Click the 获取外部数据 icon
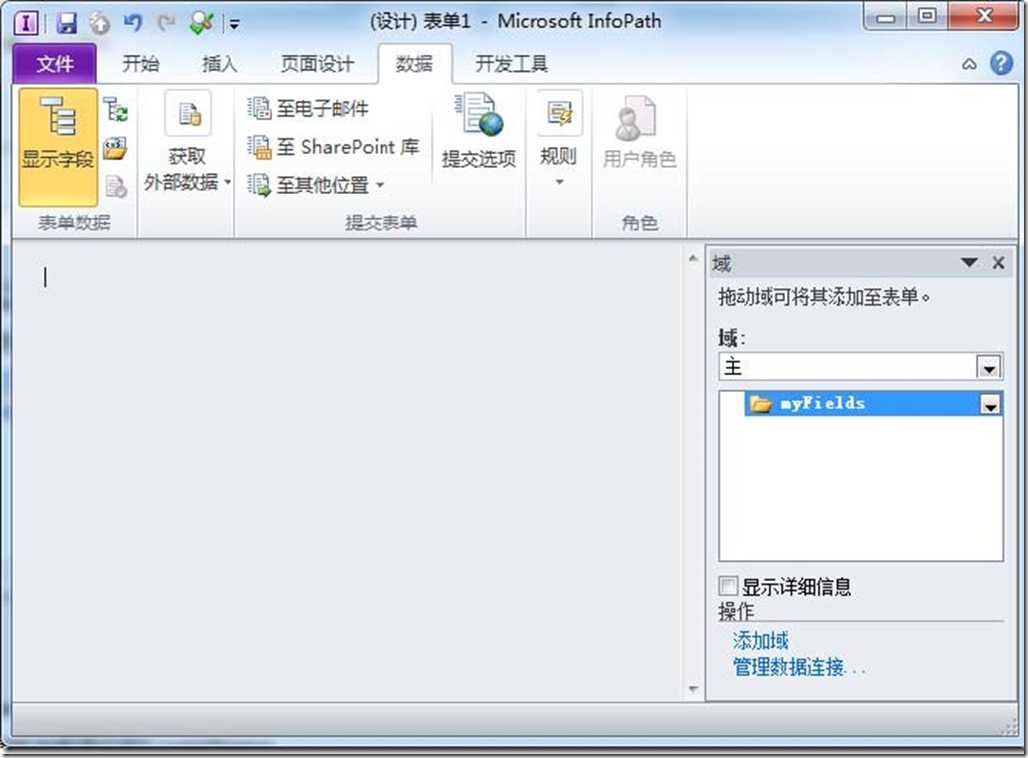This screenshot has width=1028, height=758. 188,113
